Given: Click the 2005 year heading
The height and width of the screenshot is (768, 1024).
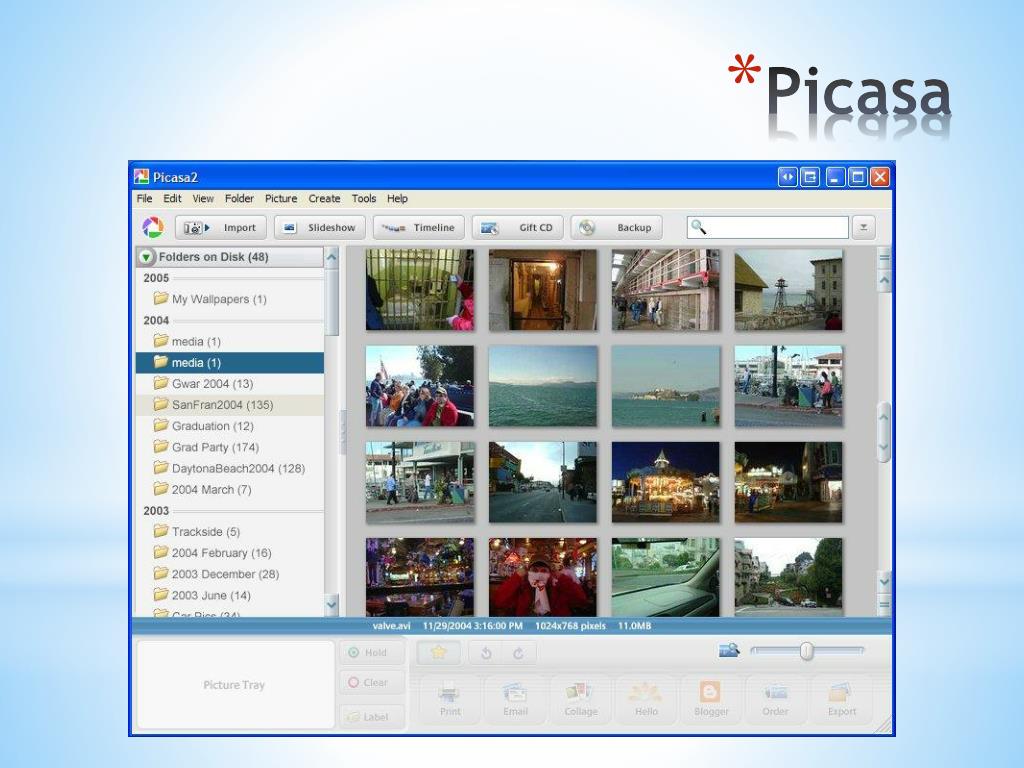Looking at the screenshot, I should pos(156,278).
